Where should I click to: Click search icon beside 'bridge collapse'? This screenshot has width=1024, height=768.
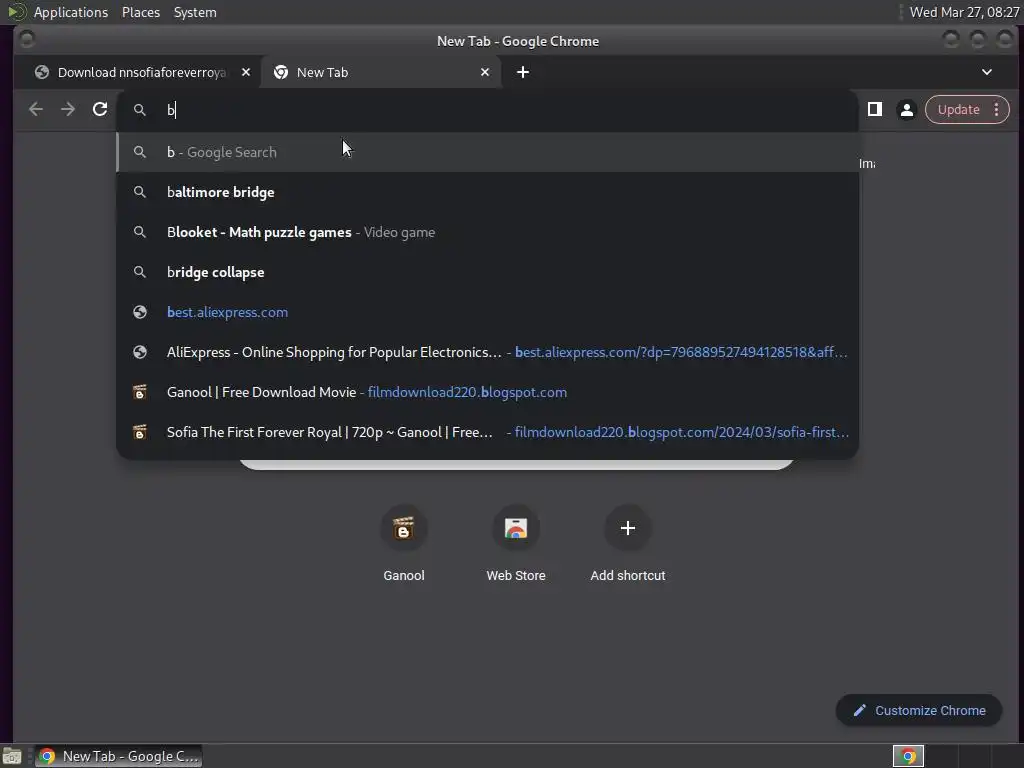pyautogui.click(x=140, y=272)
